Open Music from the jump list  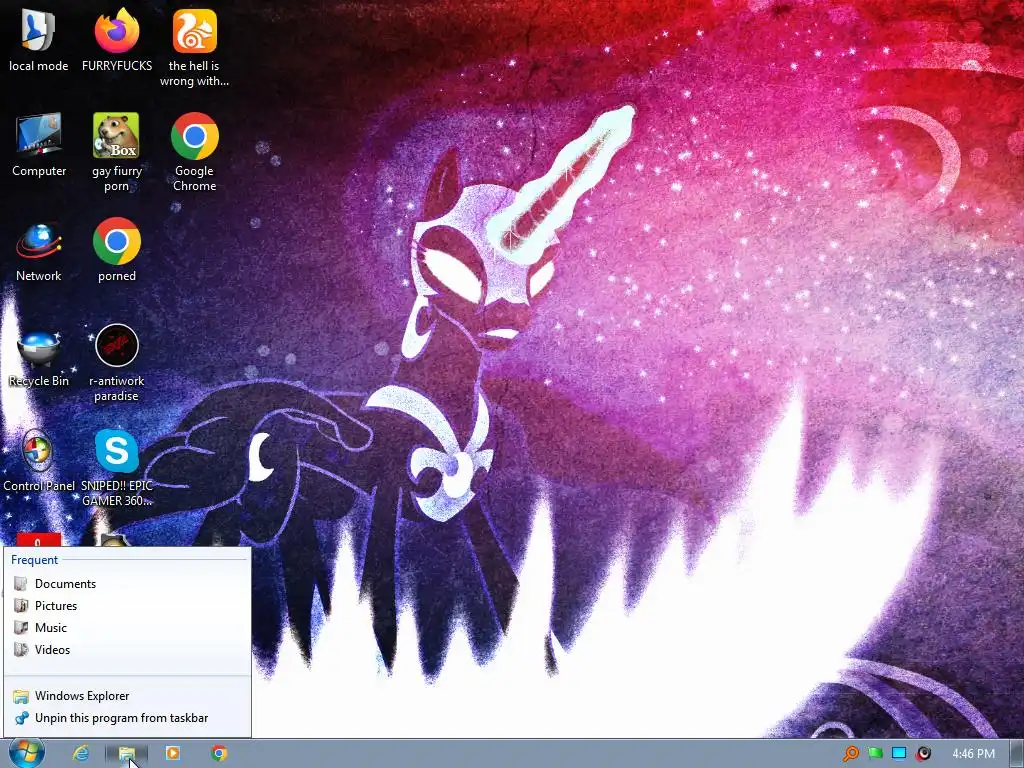(127, 628)
